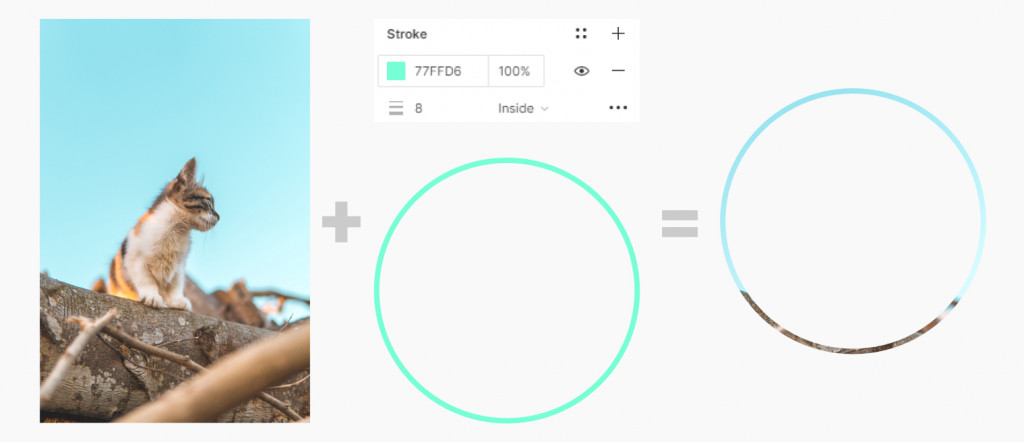Screen dimensions: 1024x442
Task: Open the 77FFD6 mint color swatch
Action: pos(396,71)
